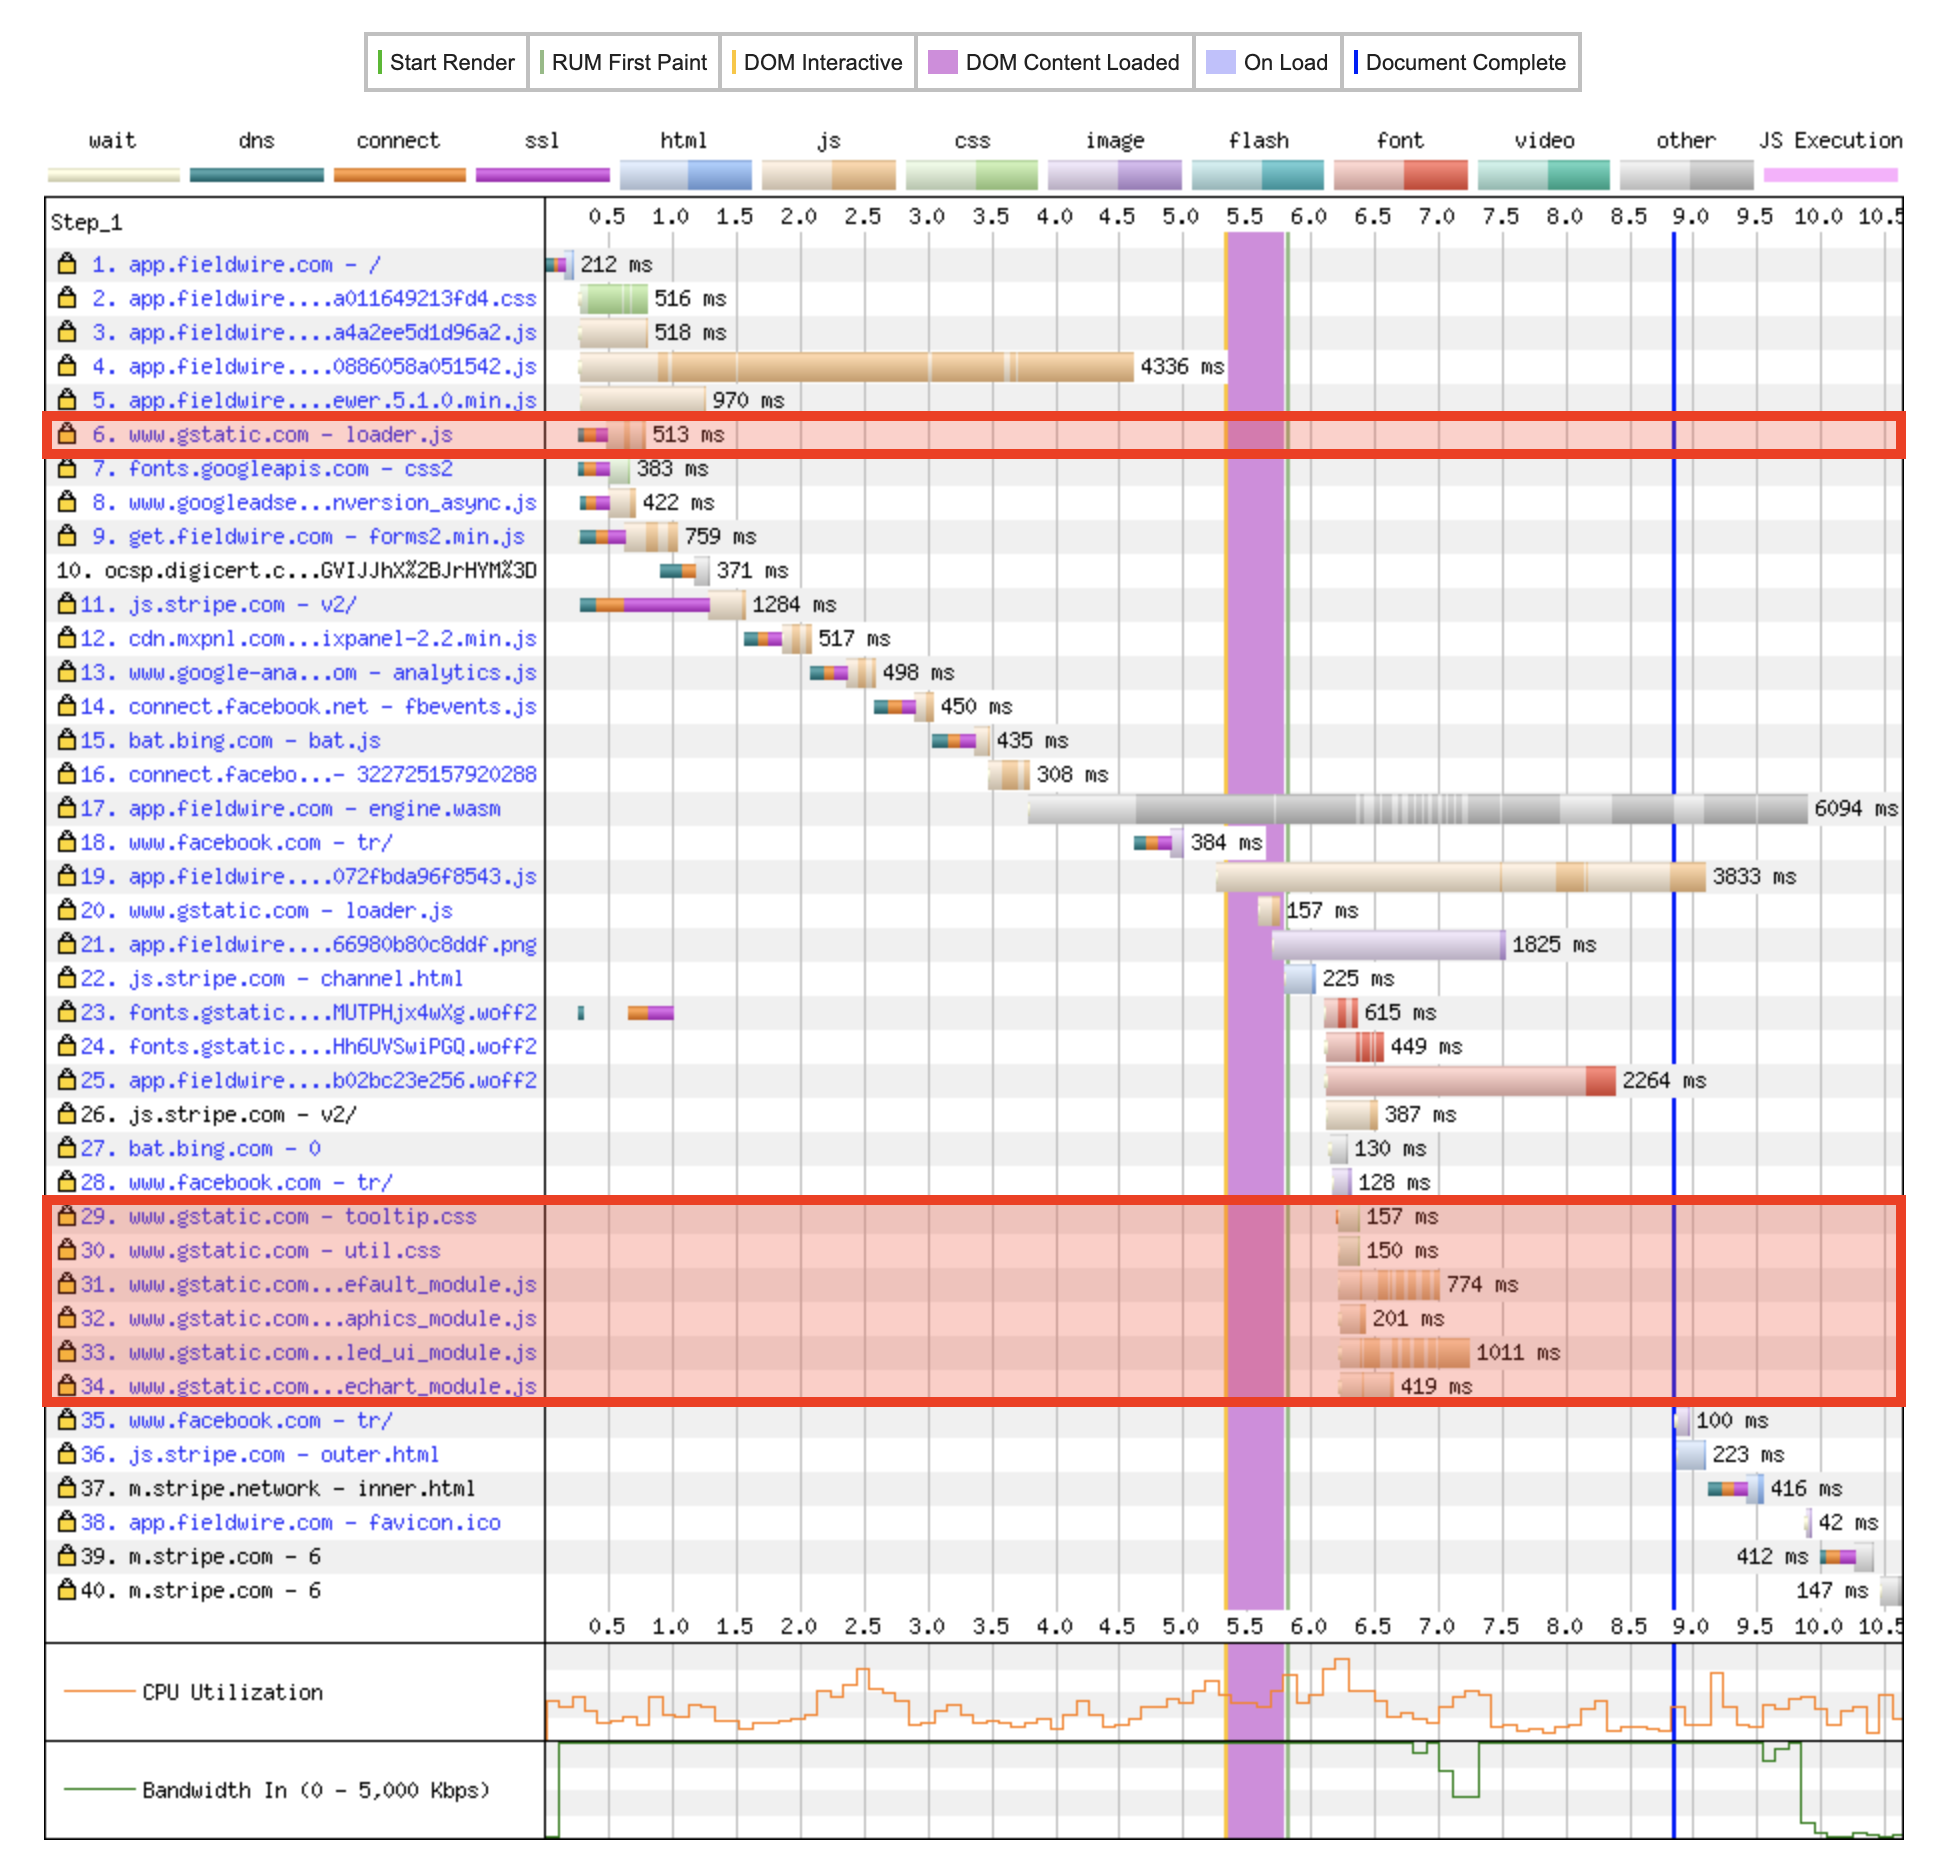Click the 6094 ms engine.wasm bar
Image resolution: width=1948 pixels, height=1870 pixels.
pos(1418,809)
